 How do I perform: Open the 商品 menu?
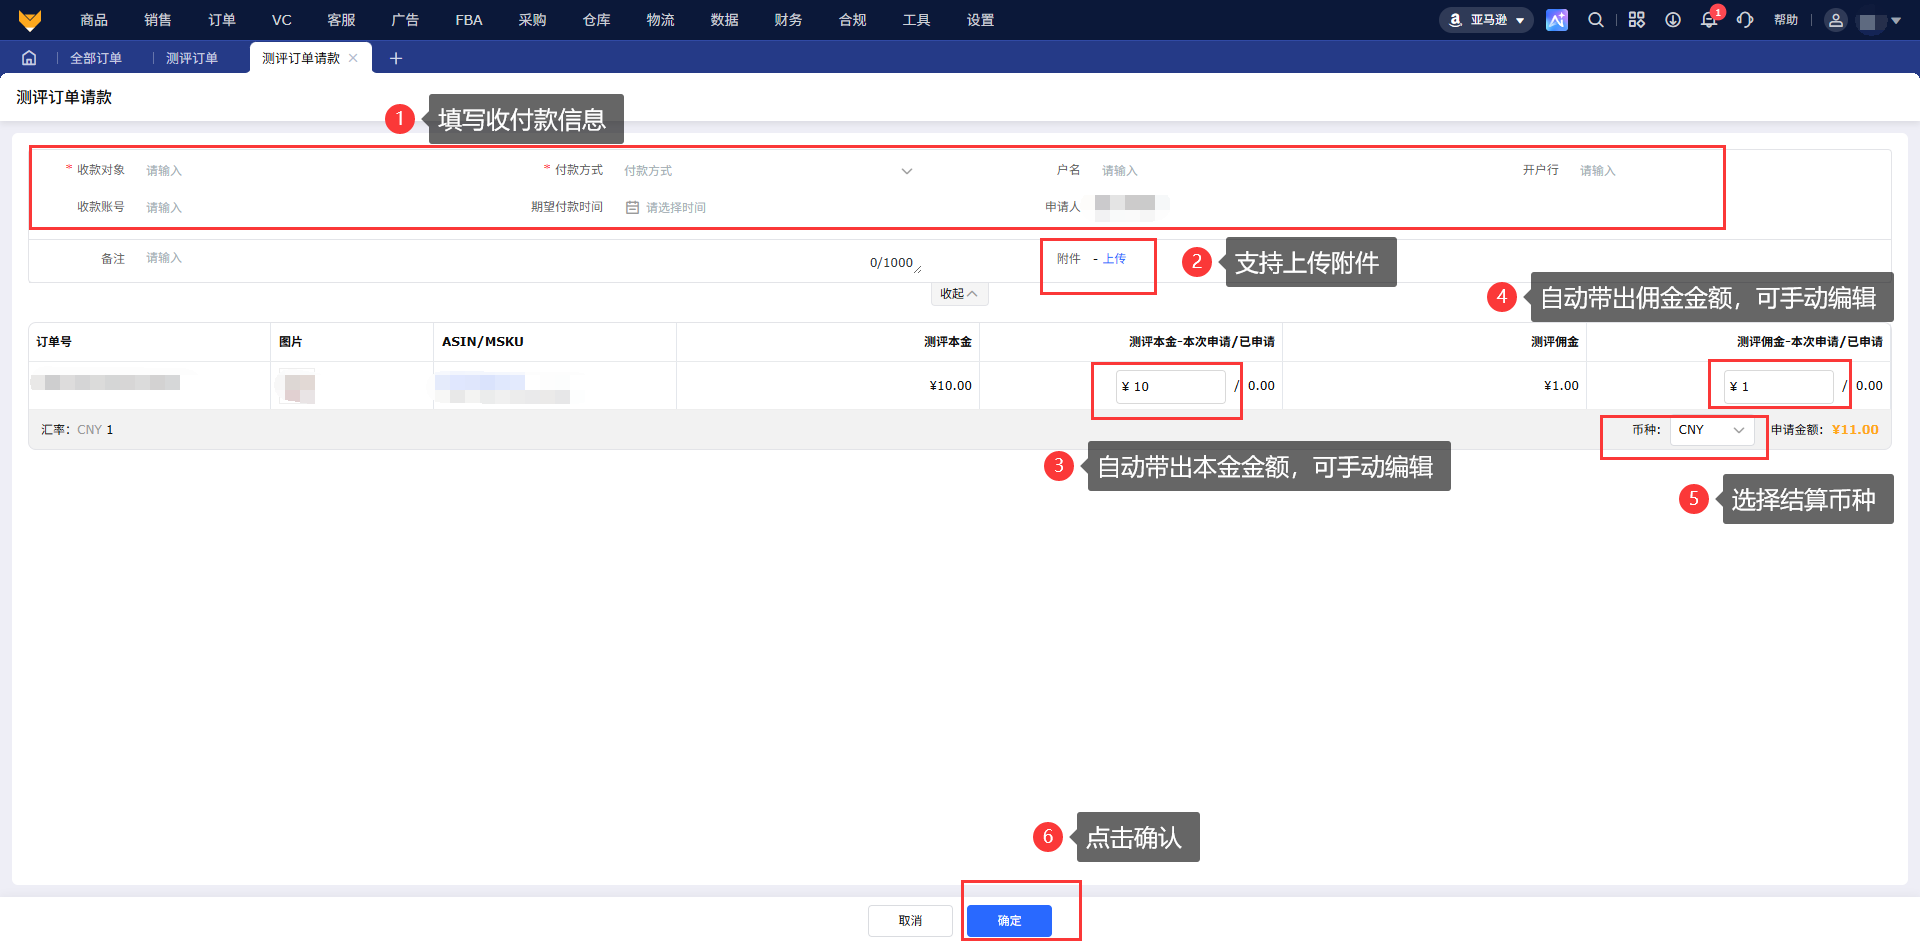point(94,20)
